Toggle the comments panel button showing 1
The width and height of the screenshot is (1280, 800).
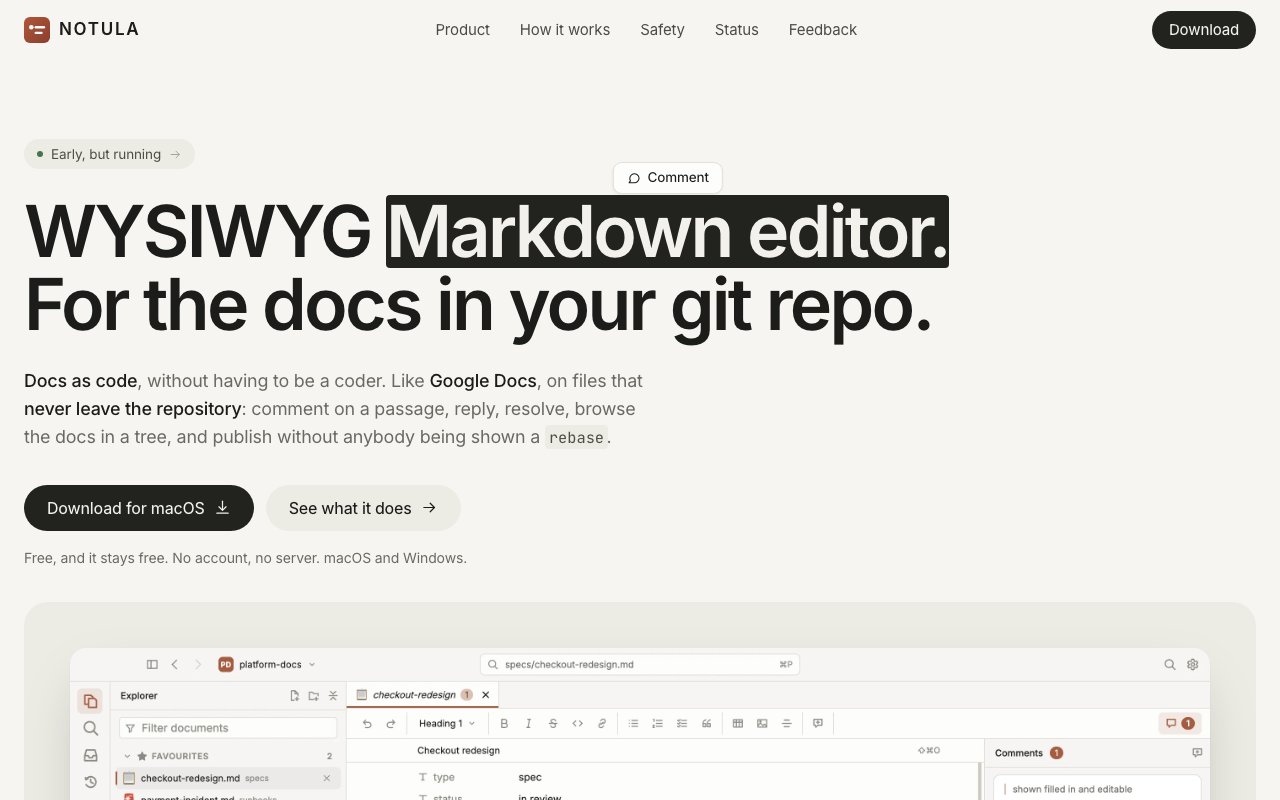coord(1180,723)
